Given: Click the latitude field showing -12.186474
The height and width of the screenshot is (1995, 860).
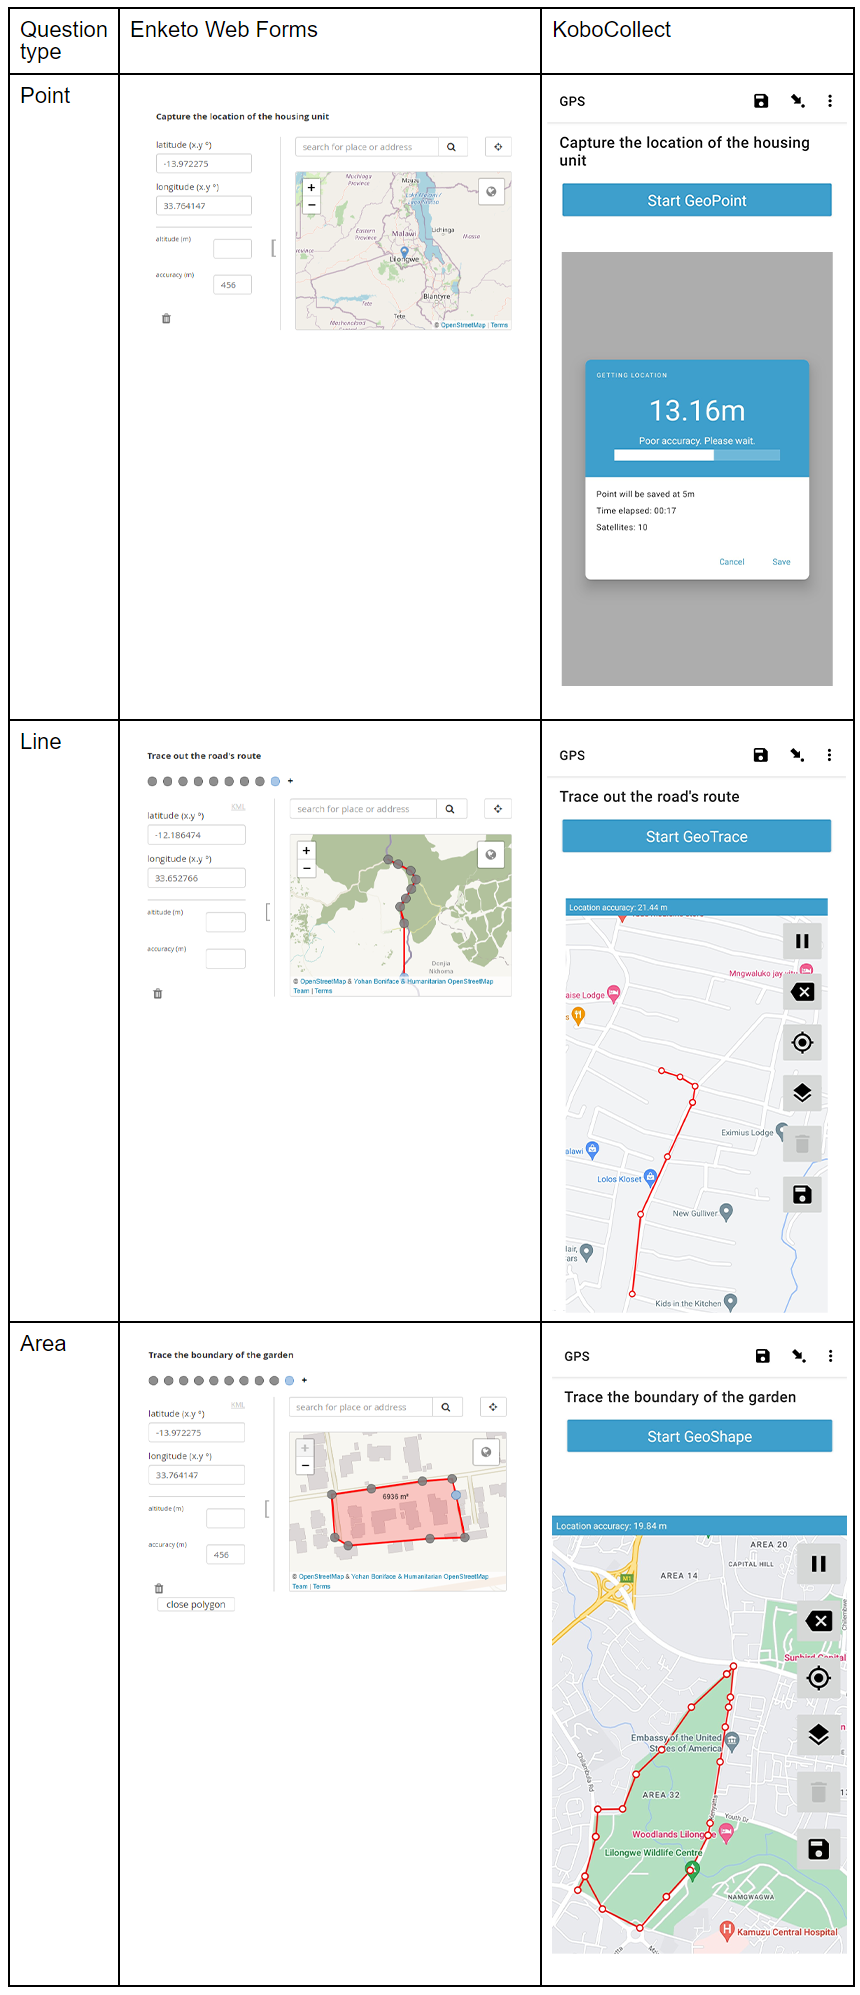Looking at the screenshot, I should [196, 835].
